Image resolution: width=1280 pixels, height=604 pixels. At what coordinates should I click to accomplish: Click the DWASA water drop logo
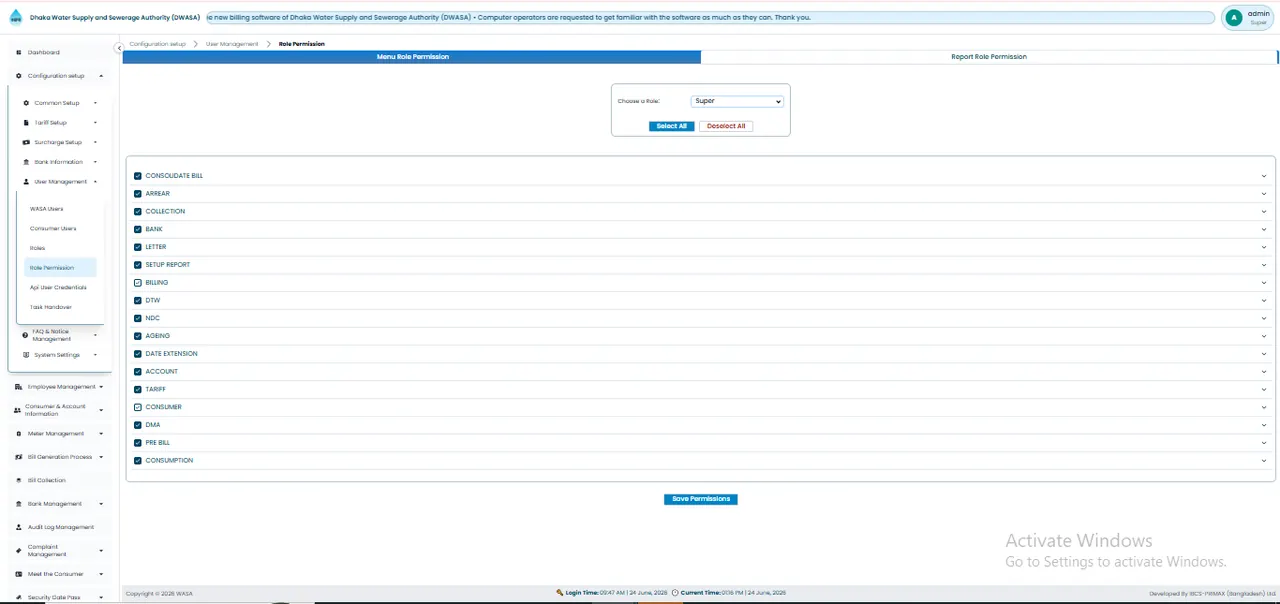15,18
